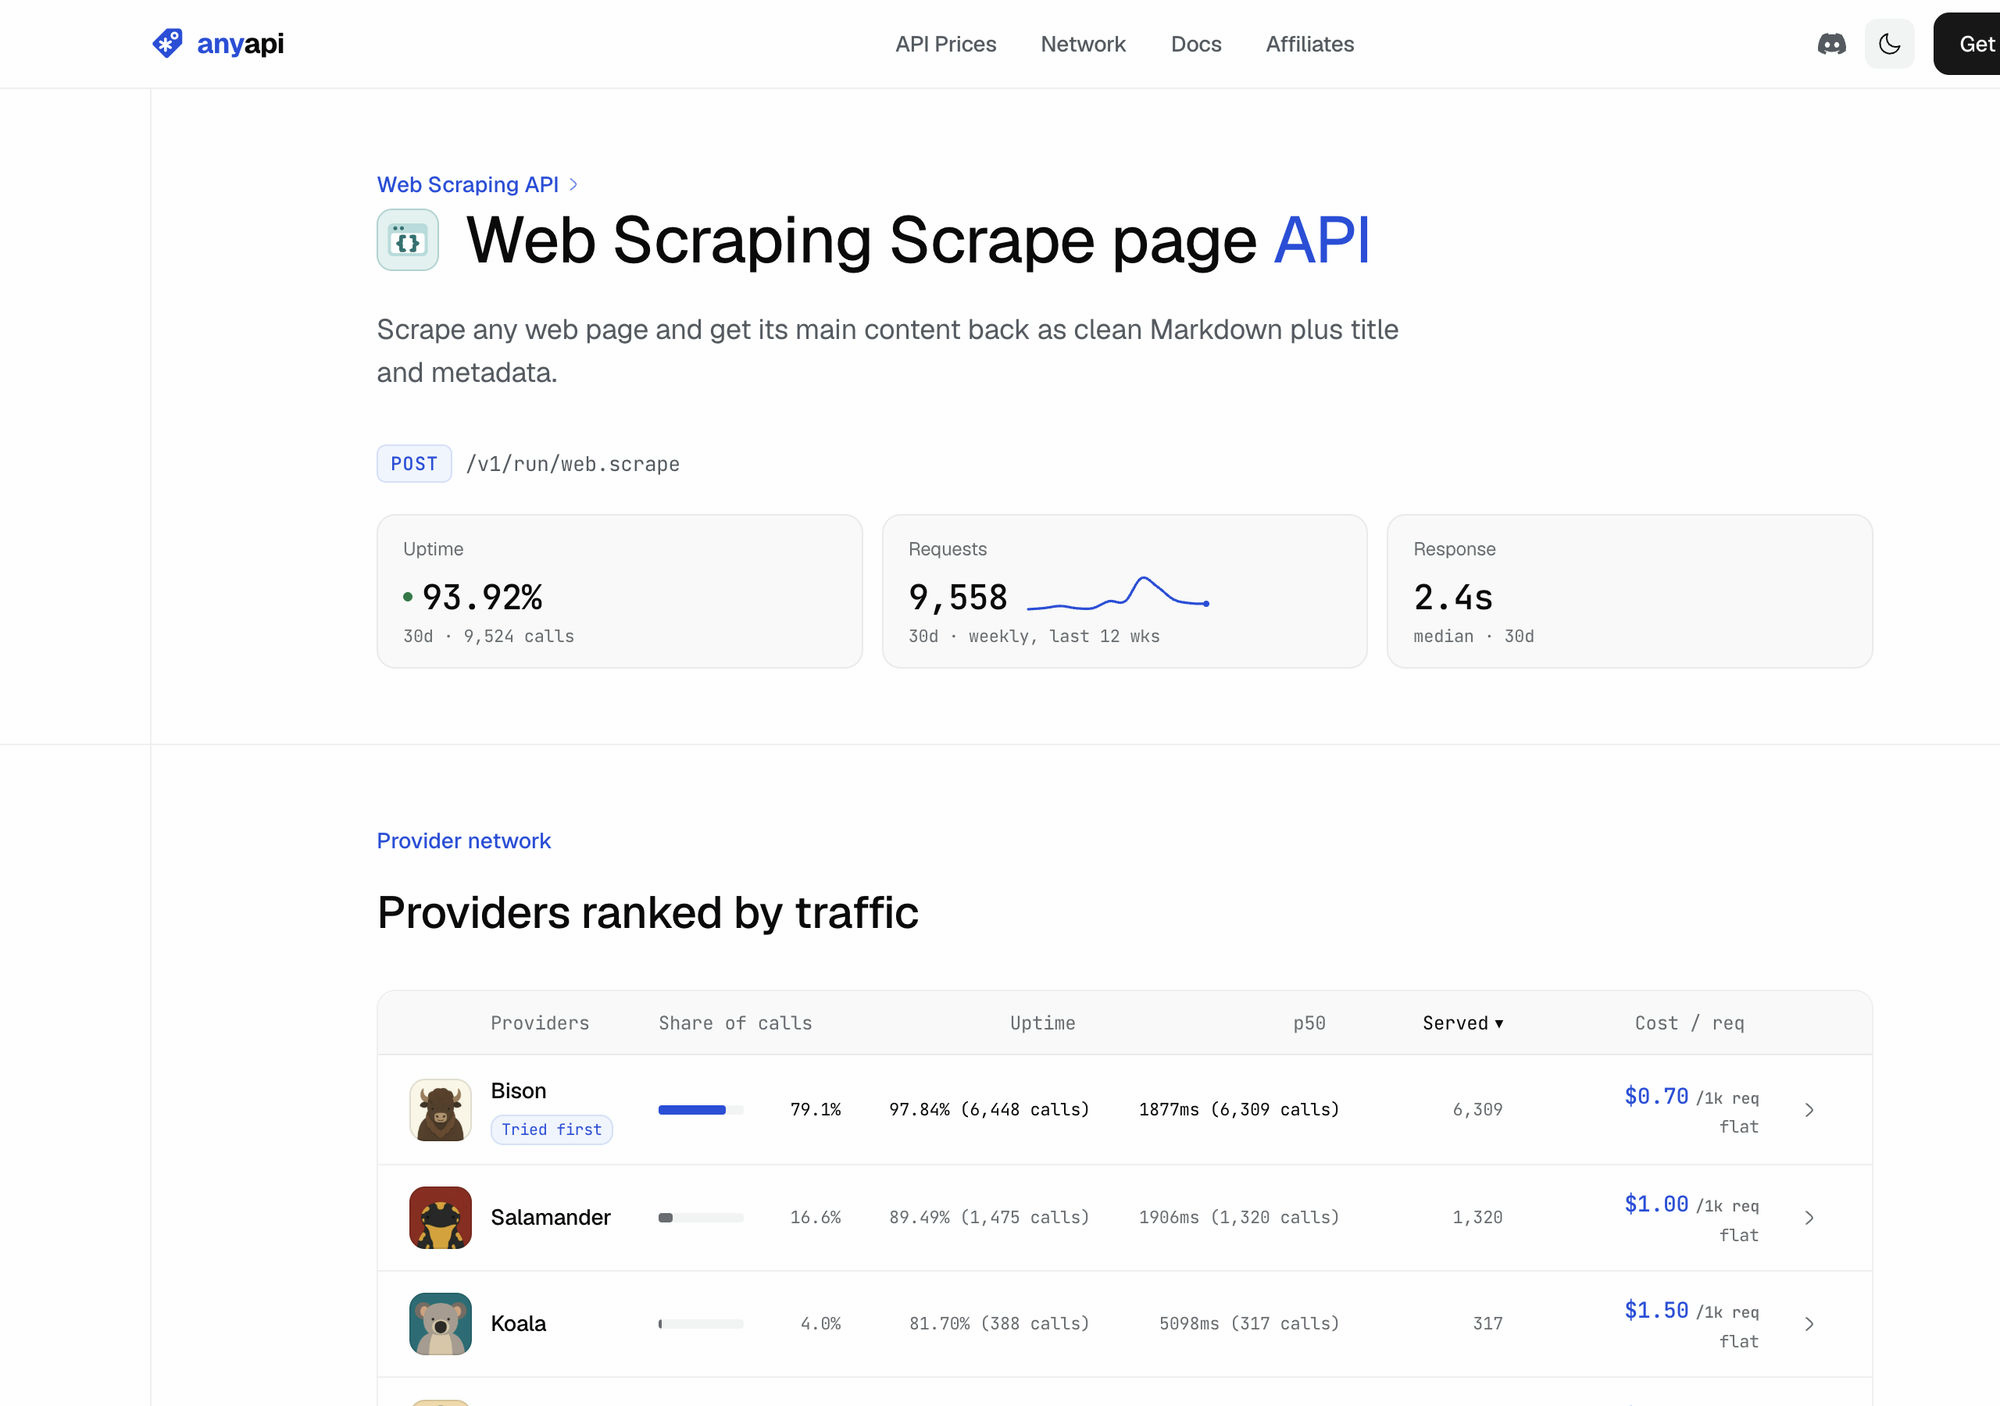Click the 1906ms (1,320 calls) p50 cell
Screen dimensions: 2000x1406
tap(1238, 1218)
